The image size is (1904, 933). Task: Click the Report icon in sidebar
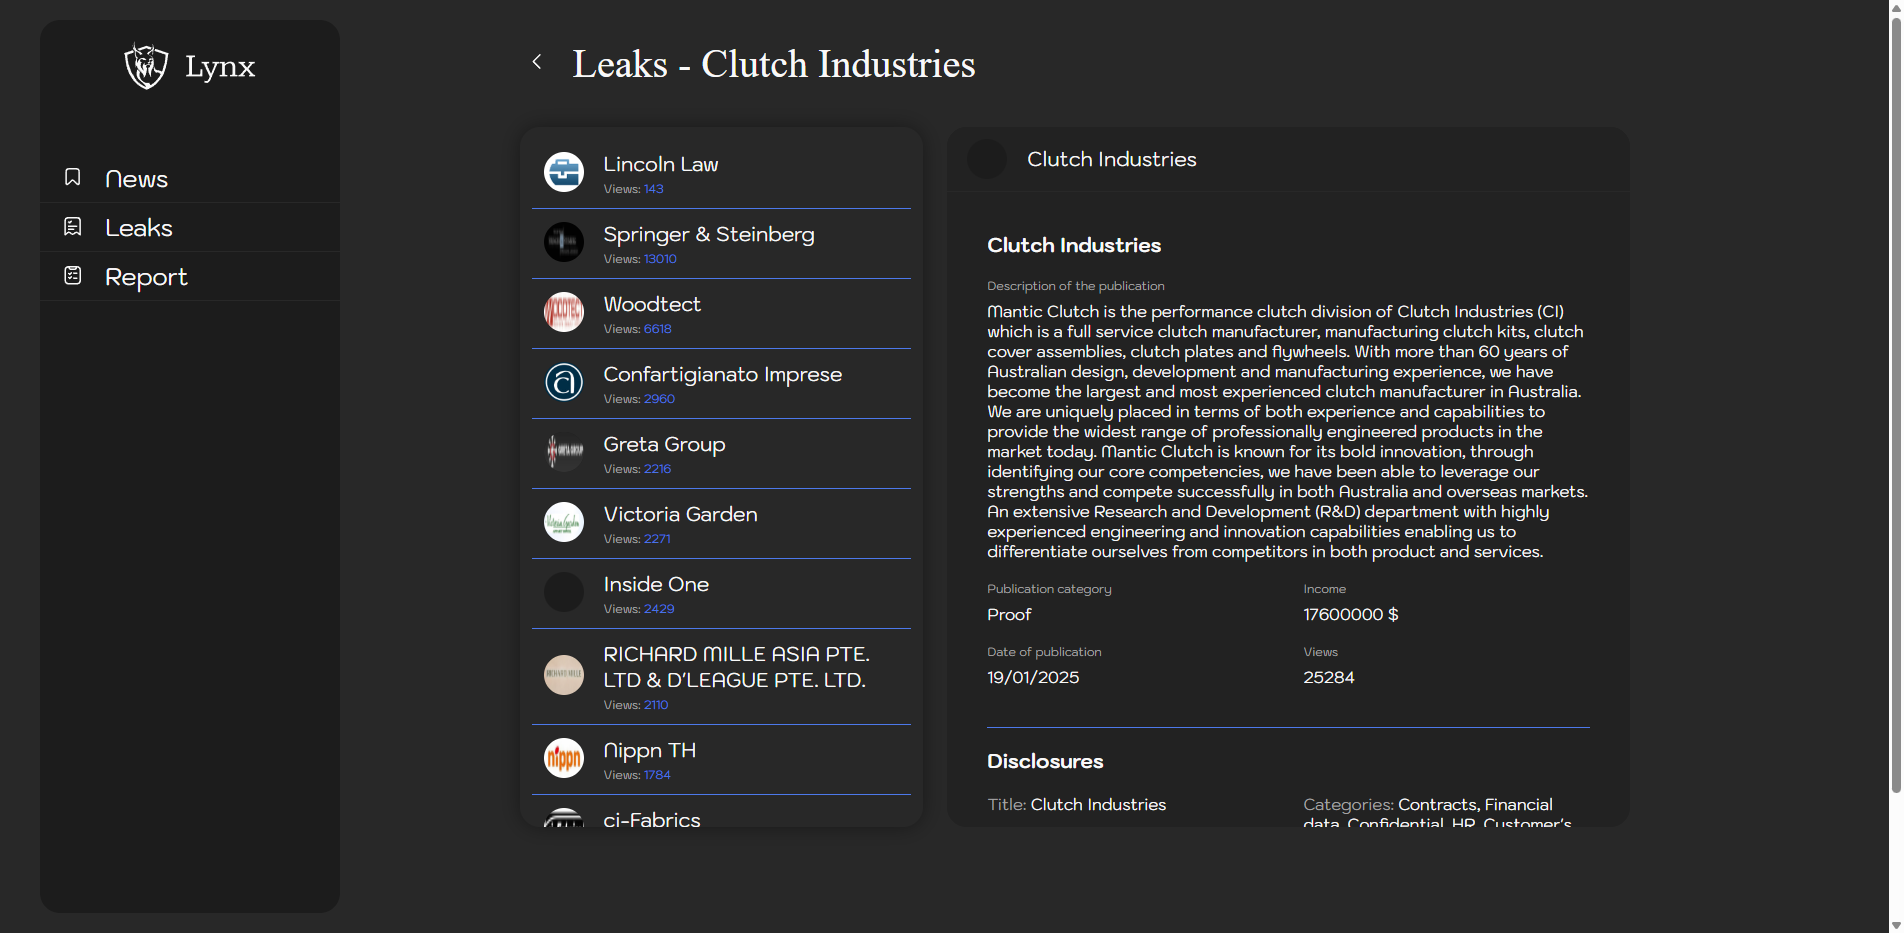[73, 276]
